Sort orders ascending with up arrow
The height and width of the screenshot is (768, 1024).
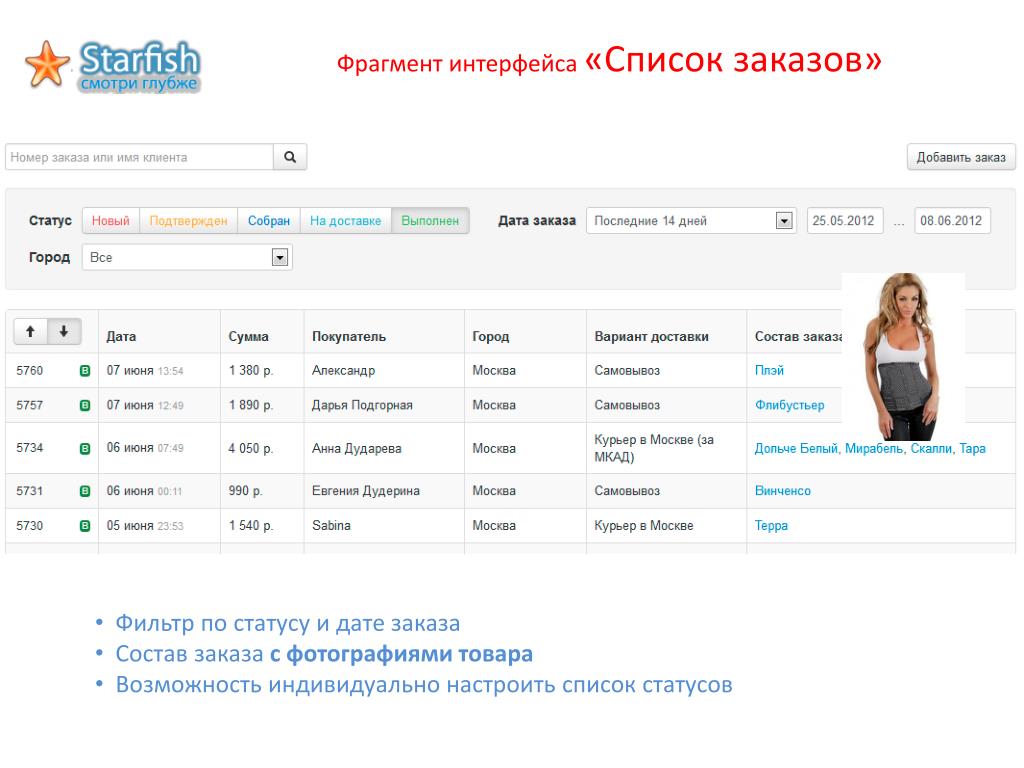tap(30, 331)
